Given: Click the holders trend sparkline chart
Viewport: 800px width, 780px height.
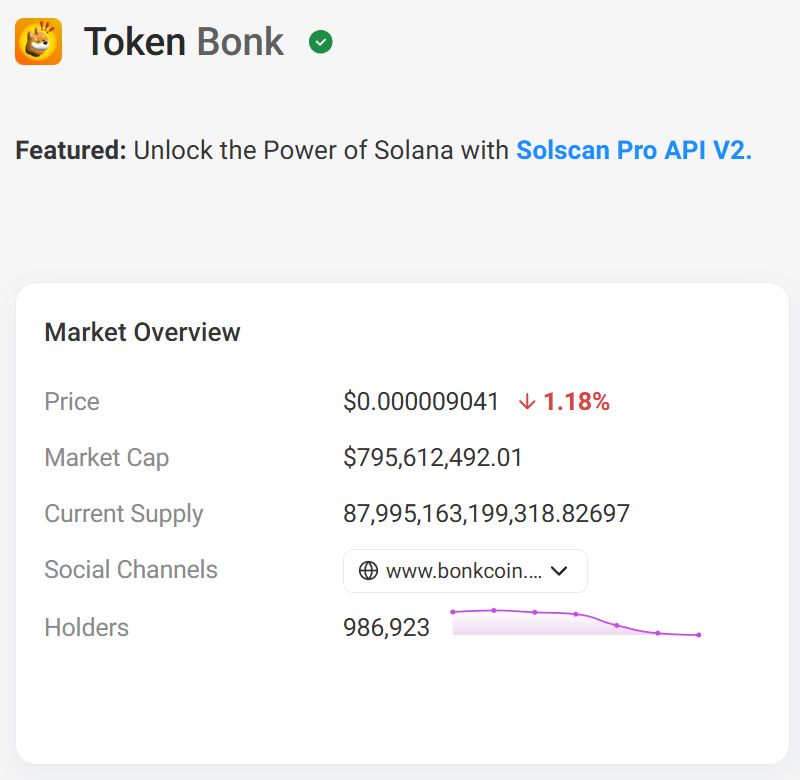Looking at the screenshot, I should [575, 622].
